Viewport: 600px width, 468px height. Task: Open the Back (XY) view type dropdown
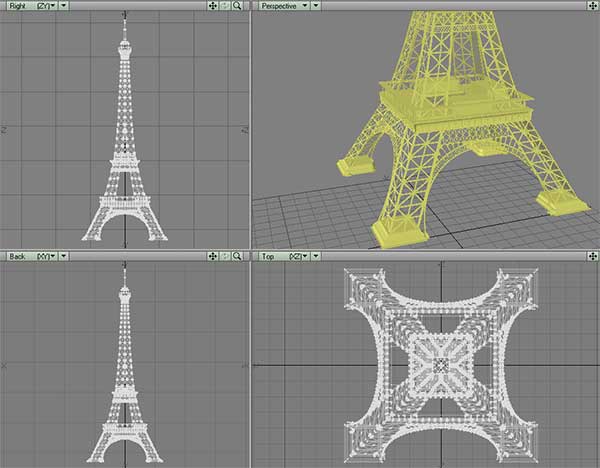32,256
